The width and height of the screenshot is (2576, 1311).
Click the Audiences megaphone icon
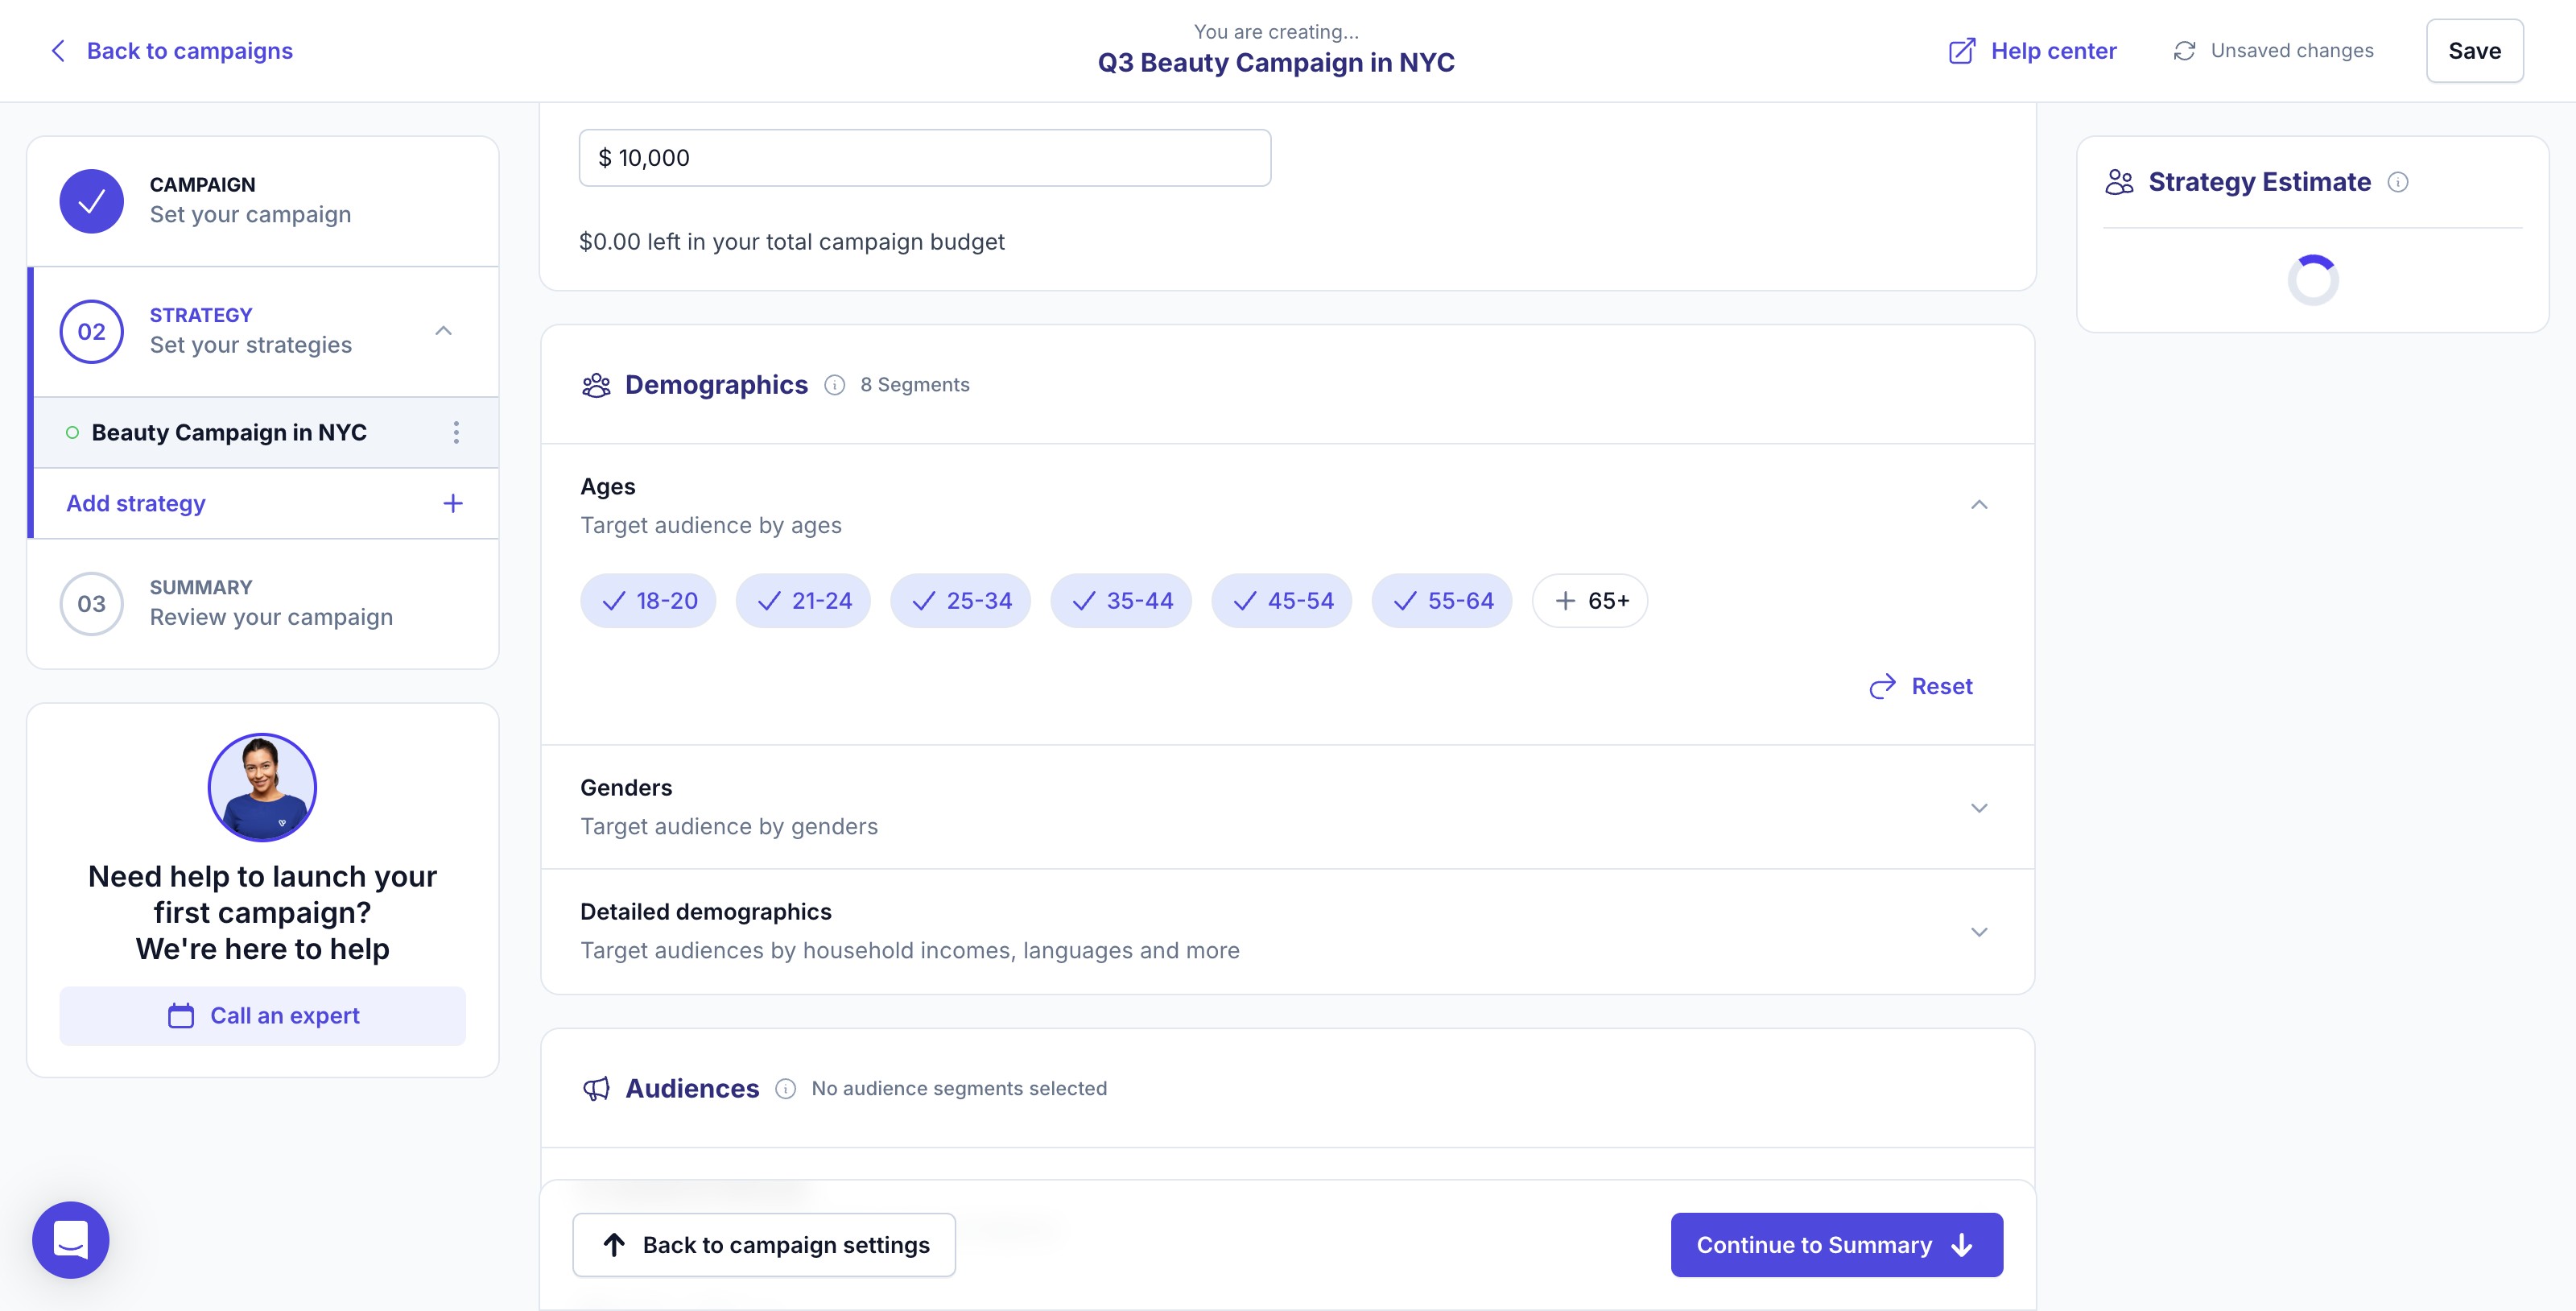596,1089
